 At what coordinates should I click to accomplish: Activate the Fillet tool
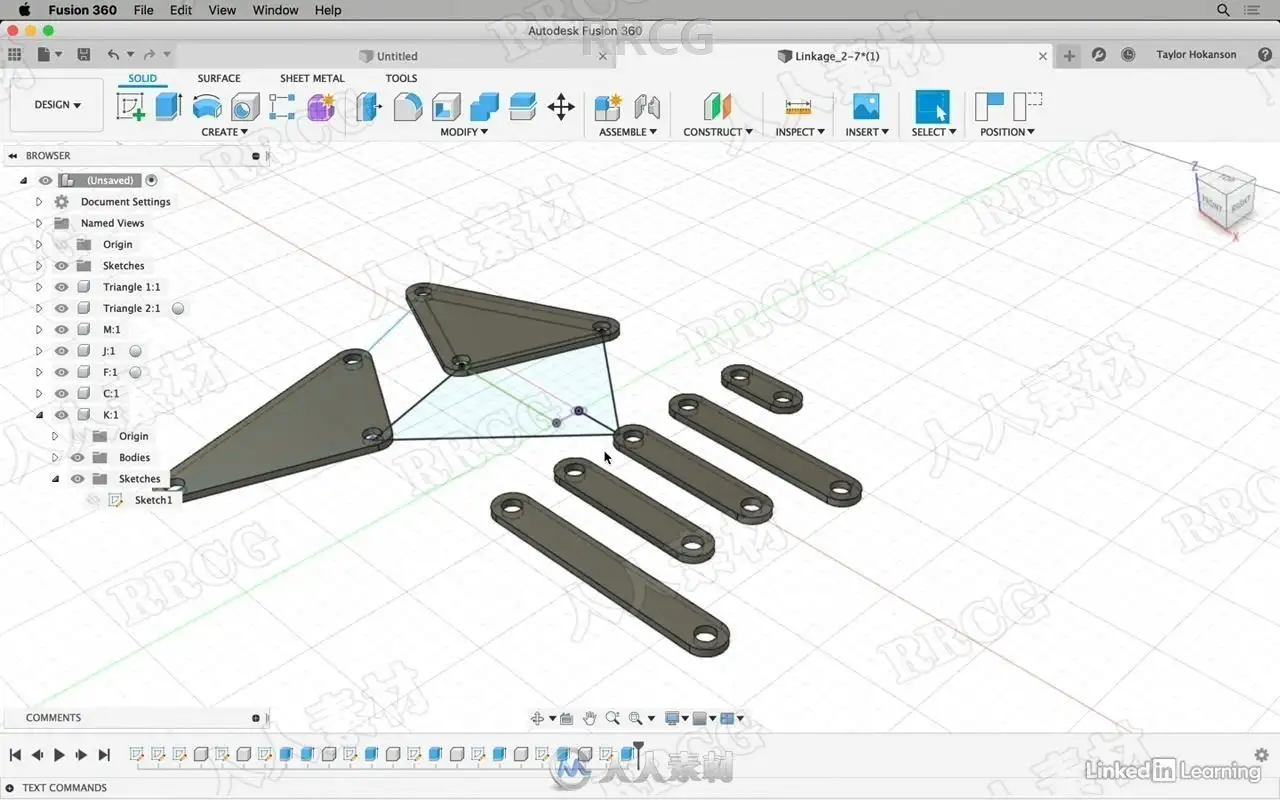pyautogui.click(x=407, y=106)
